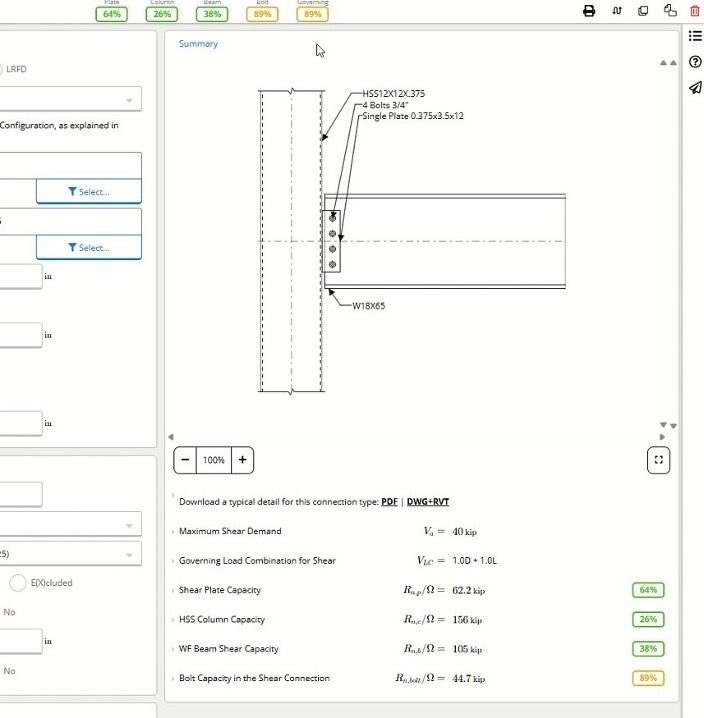
Task: Pan drawing right with right arrow
Action: [662, 437]
